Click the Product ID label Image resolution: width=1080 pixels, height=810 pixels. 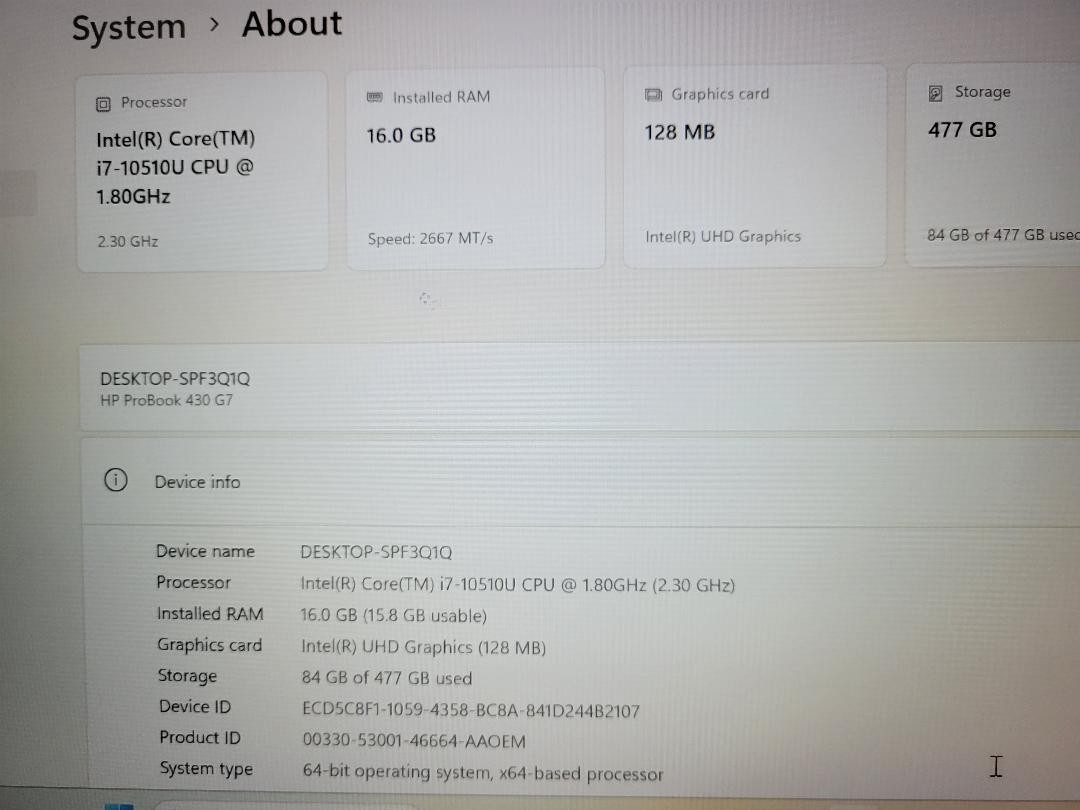coord(200,738)
